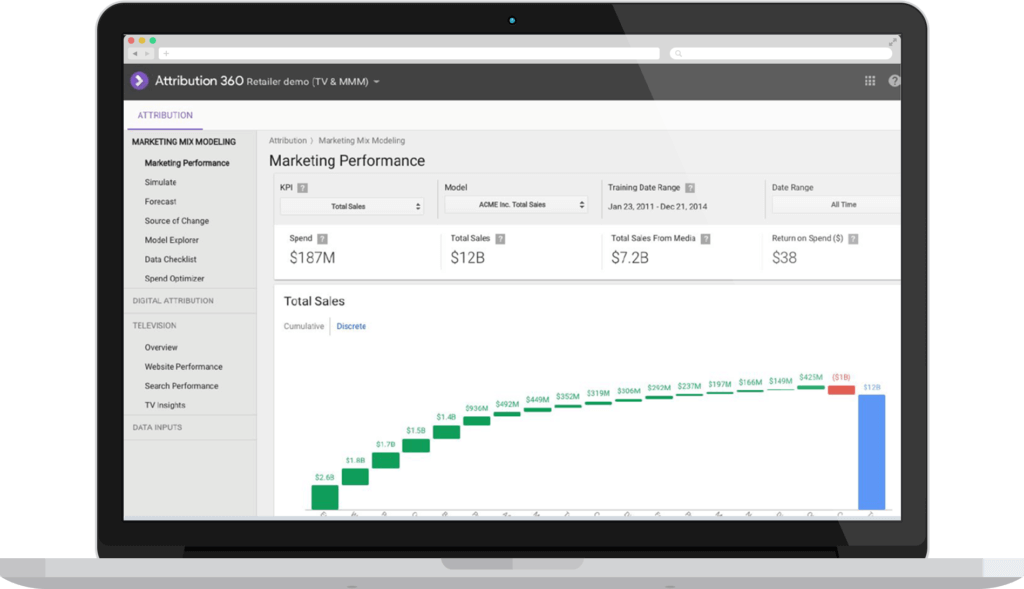Click the Attribution breadcrumb link
Screen dimensions: 1024x589
pos(287,141)
